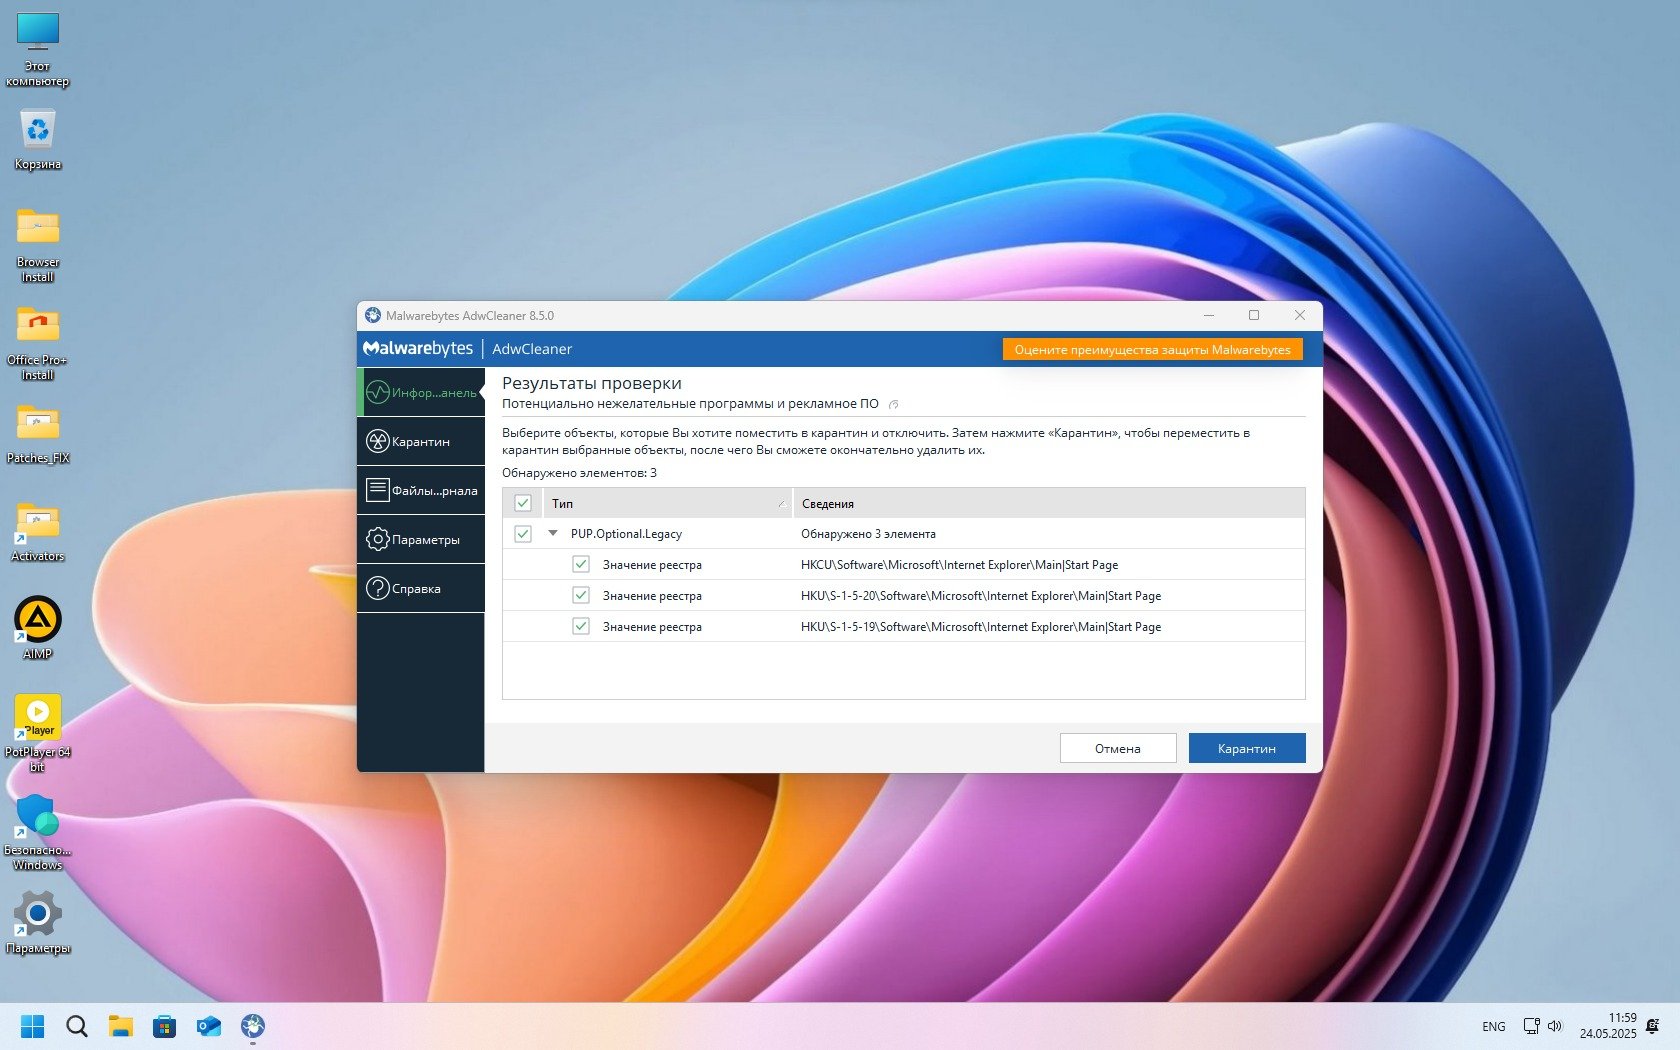The height and width of the screenshot is (1050, 1680).
Task: Minimize the AdwCleaner window
Action: [1209, 315]
